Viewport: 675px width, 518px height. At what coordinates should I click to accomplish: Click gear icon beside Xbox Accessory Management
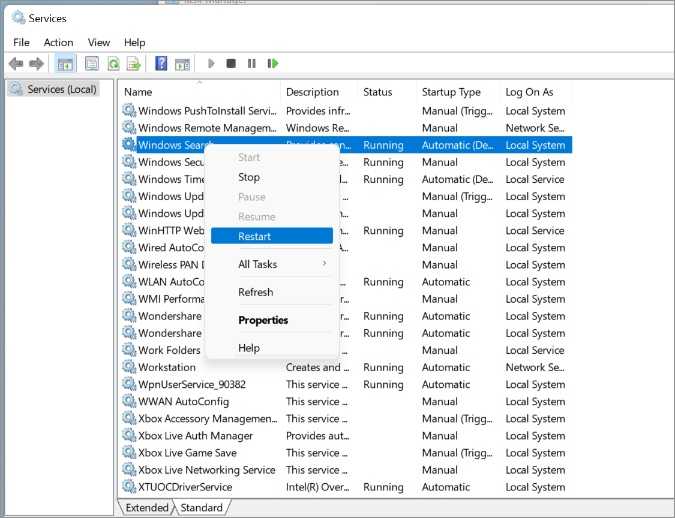[x=129, y=418]
